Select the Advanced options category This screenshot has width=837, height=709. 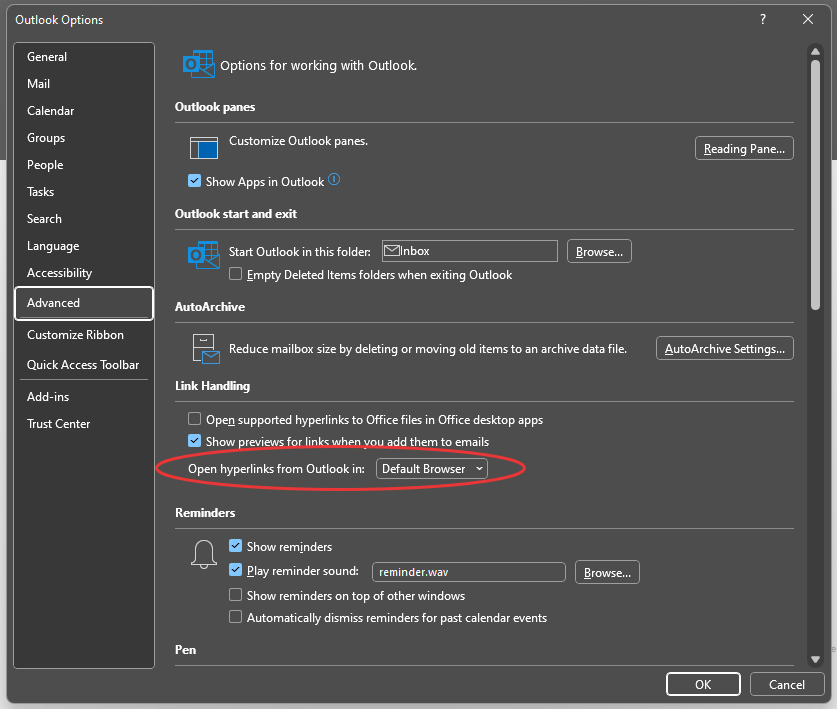coord(84,303)
